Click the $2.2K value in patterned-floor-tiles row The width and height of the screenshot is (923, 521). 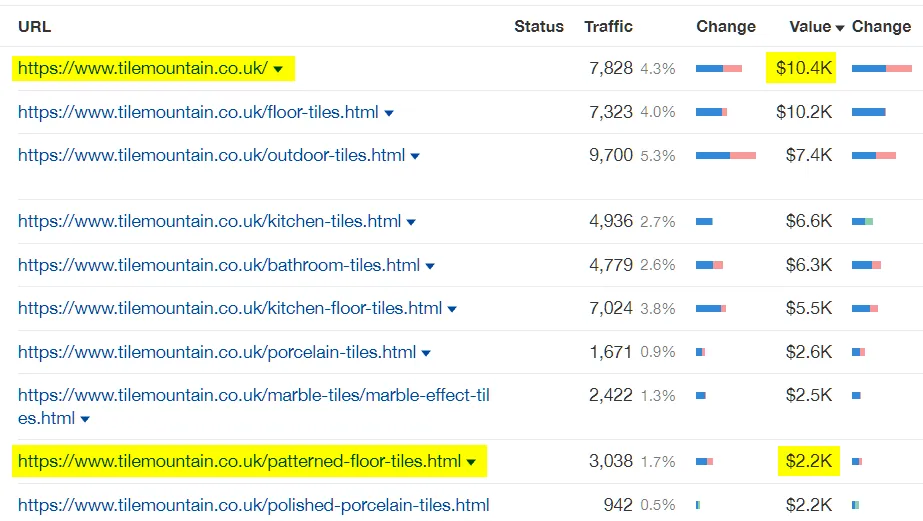tap(809, 461)
